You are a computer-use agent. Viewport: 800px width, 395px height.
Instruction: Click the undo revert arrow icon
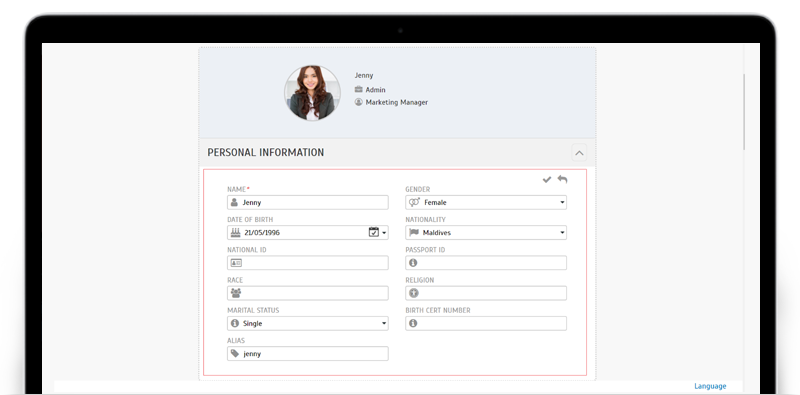pyautogui.click(x=562, y=179)
